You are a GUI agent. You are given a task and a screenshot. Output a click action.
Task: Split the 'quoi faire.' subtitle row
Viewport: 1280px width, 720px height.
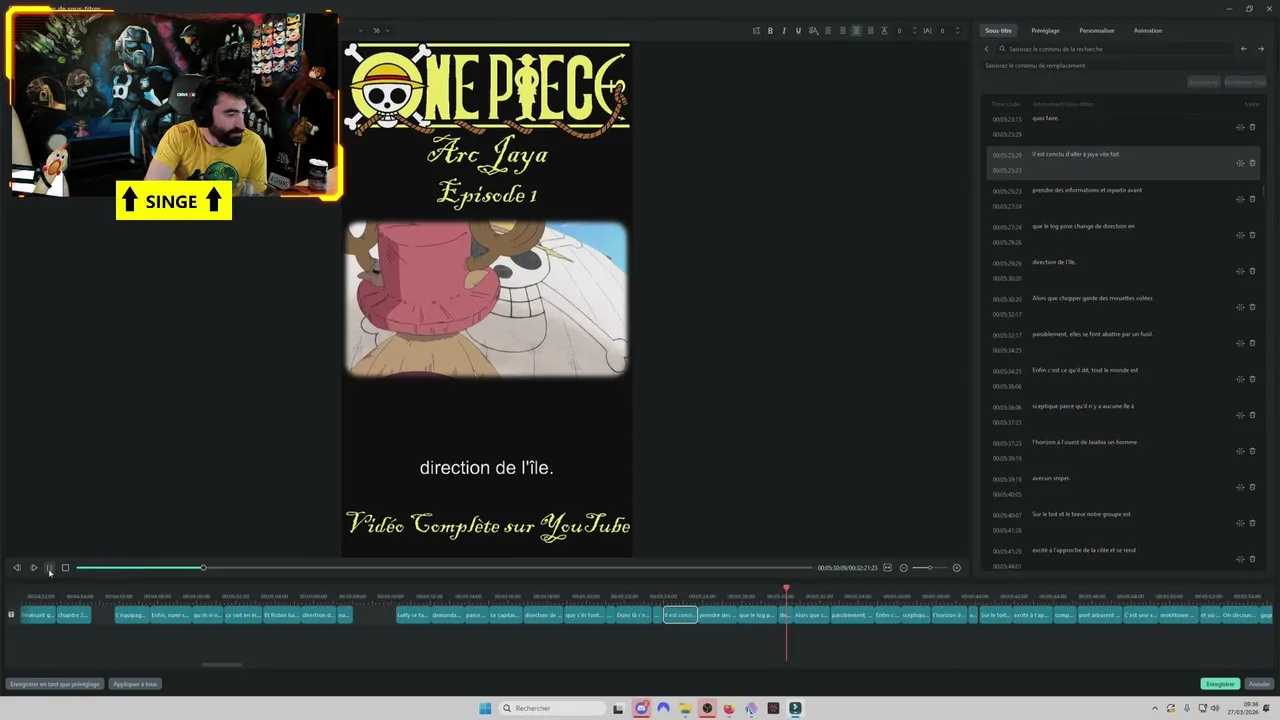(x=1240, y=127)
